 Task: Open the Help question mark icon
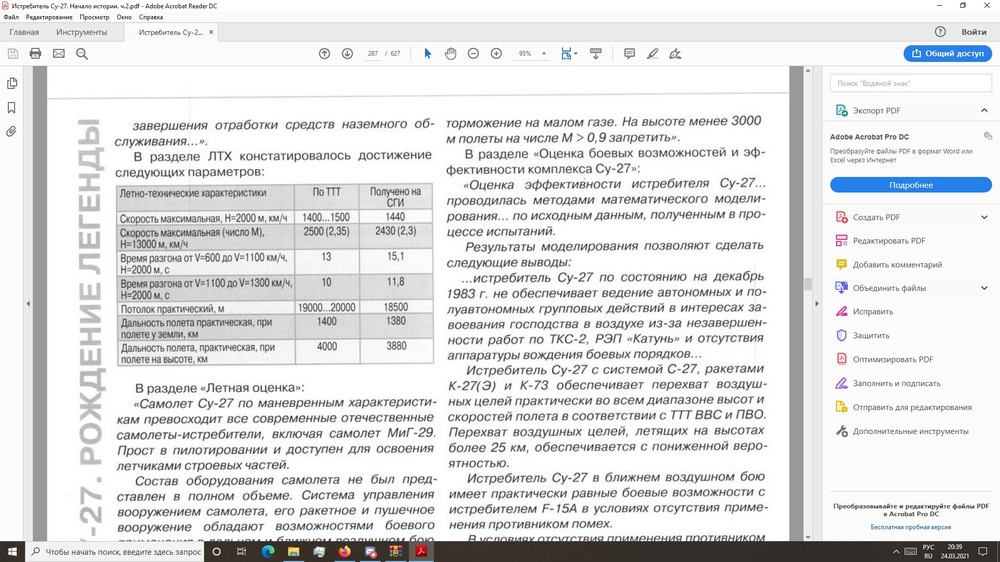[940, 32]
